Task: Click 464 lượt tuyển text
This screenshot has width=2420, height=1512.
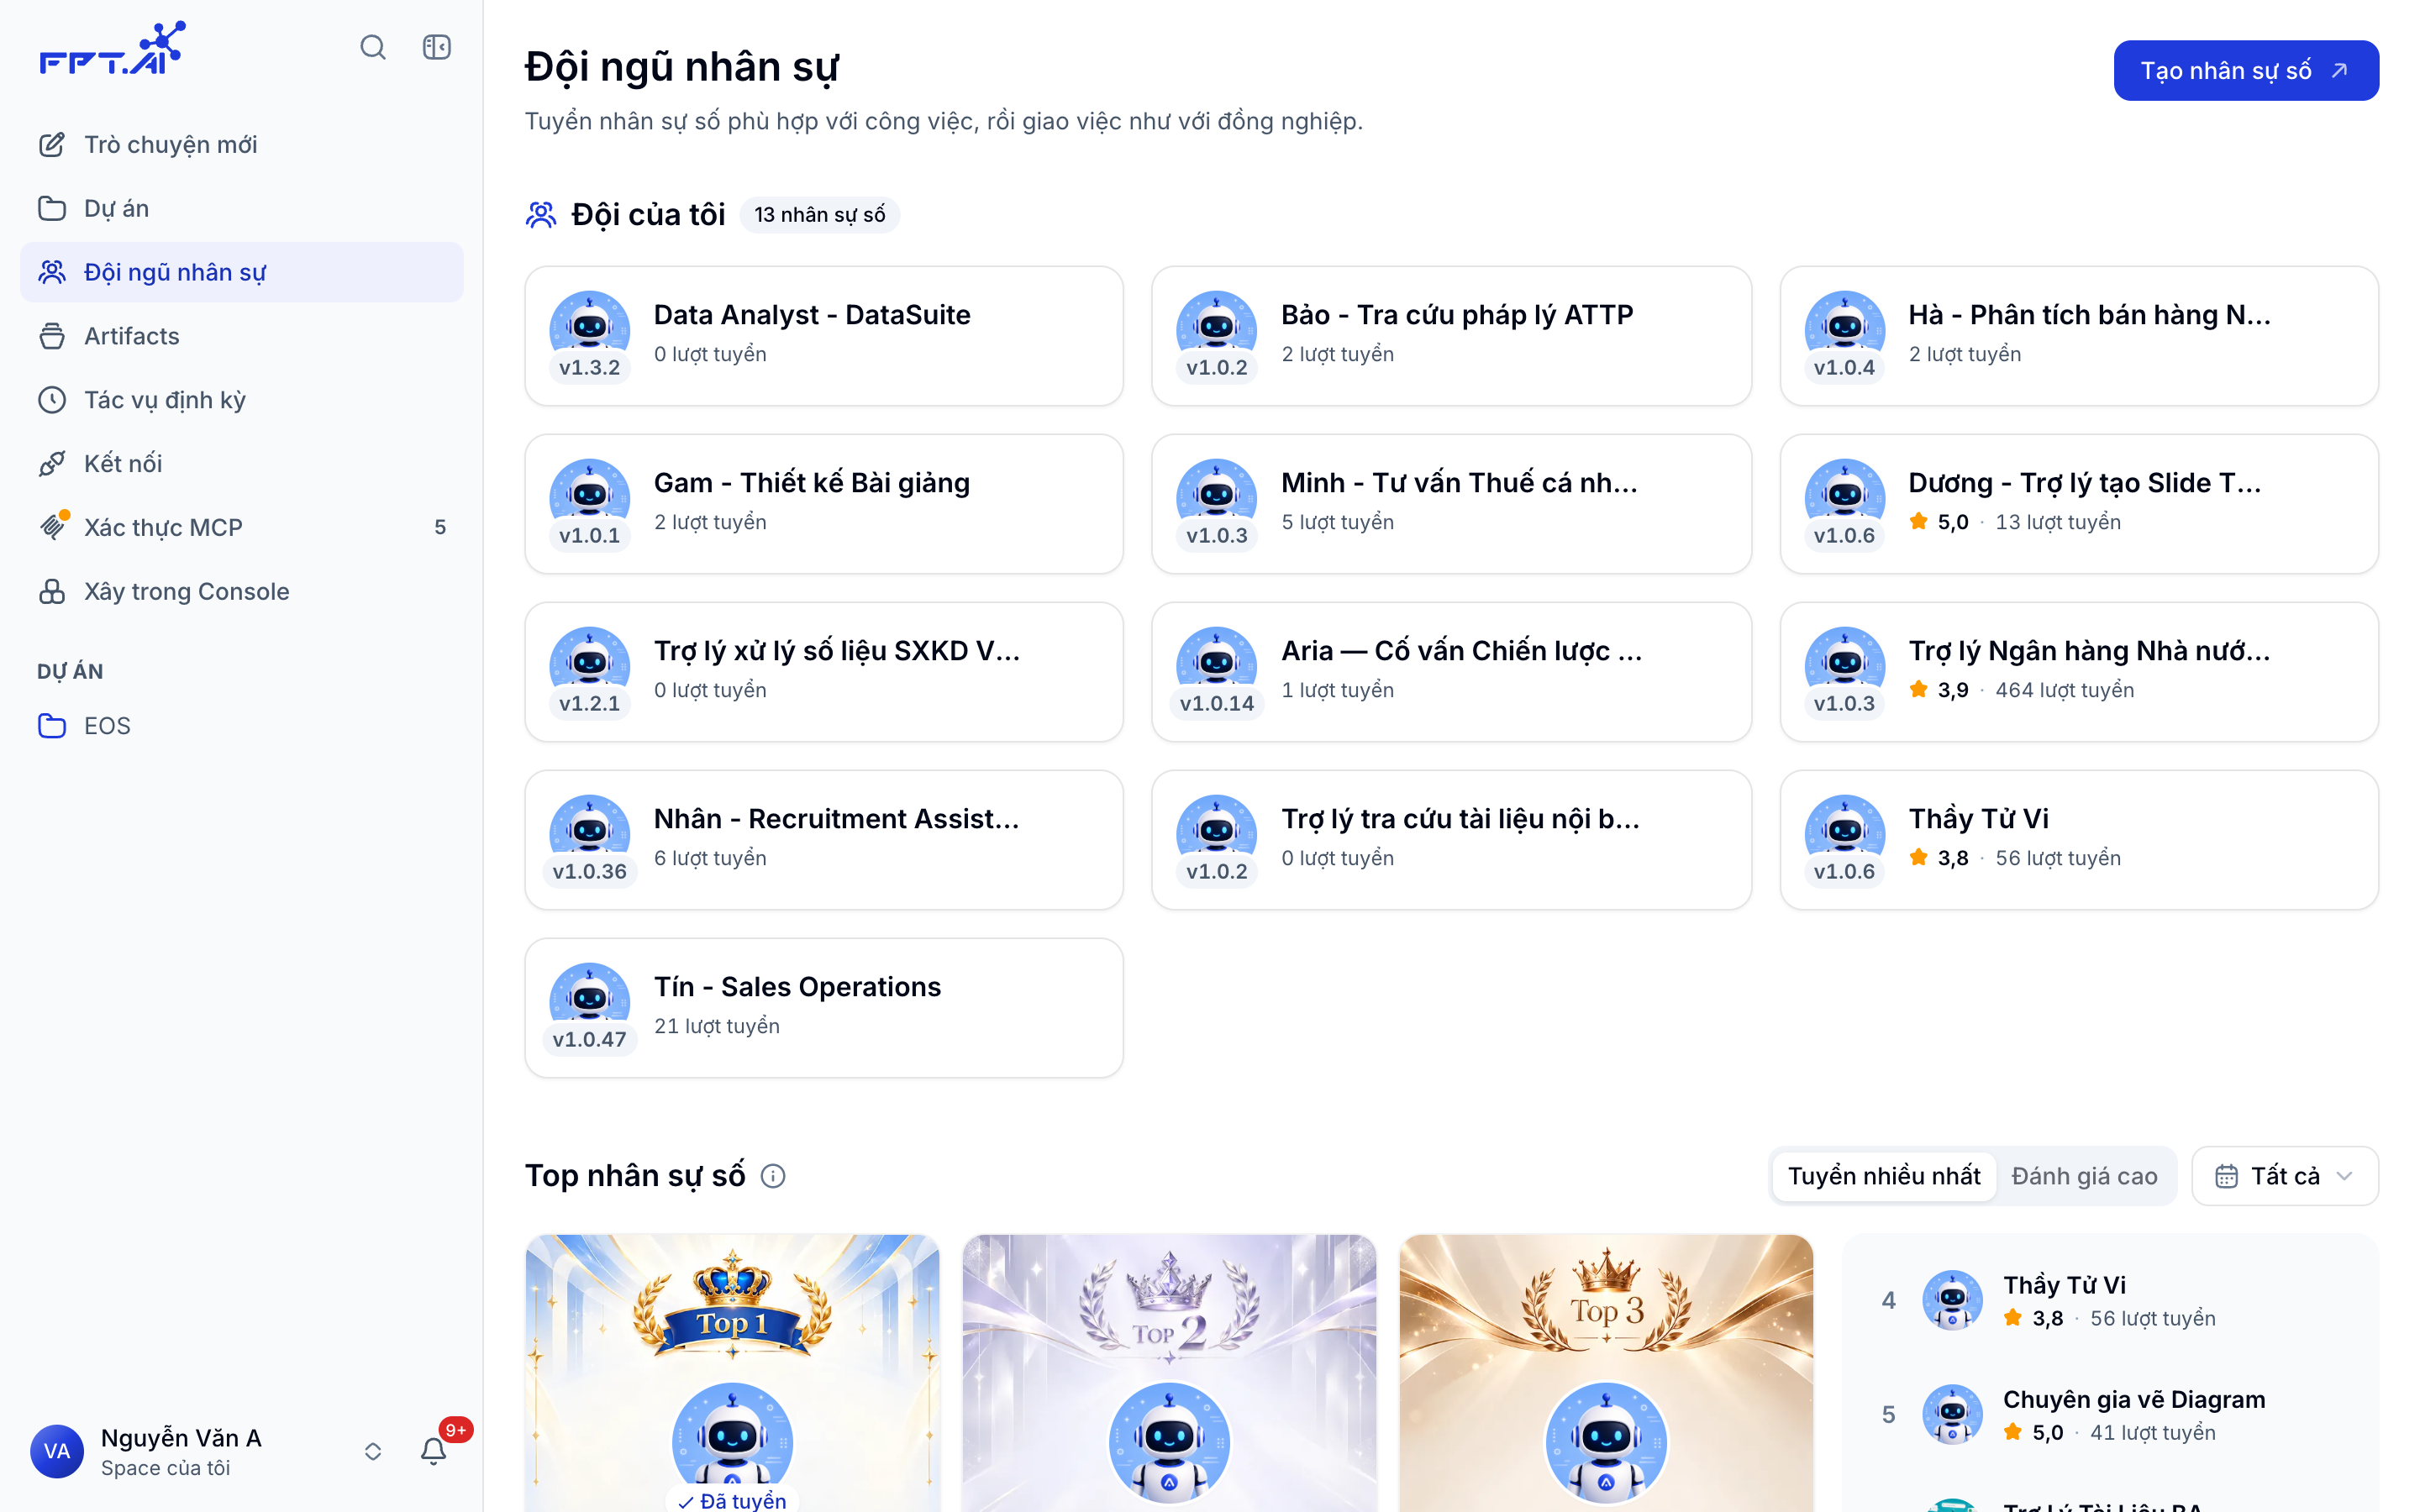Action: tap(2065, 690)
